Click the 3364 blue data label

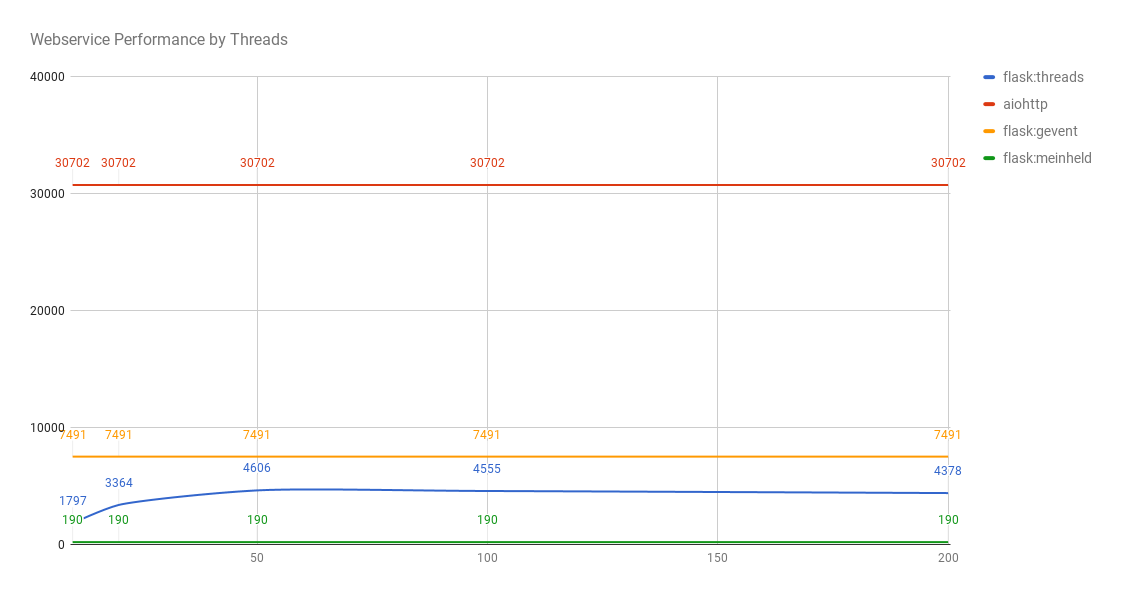point(119,483)
